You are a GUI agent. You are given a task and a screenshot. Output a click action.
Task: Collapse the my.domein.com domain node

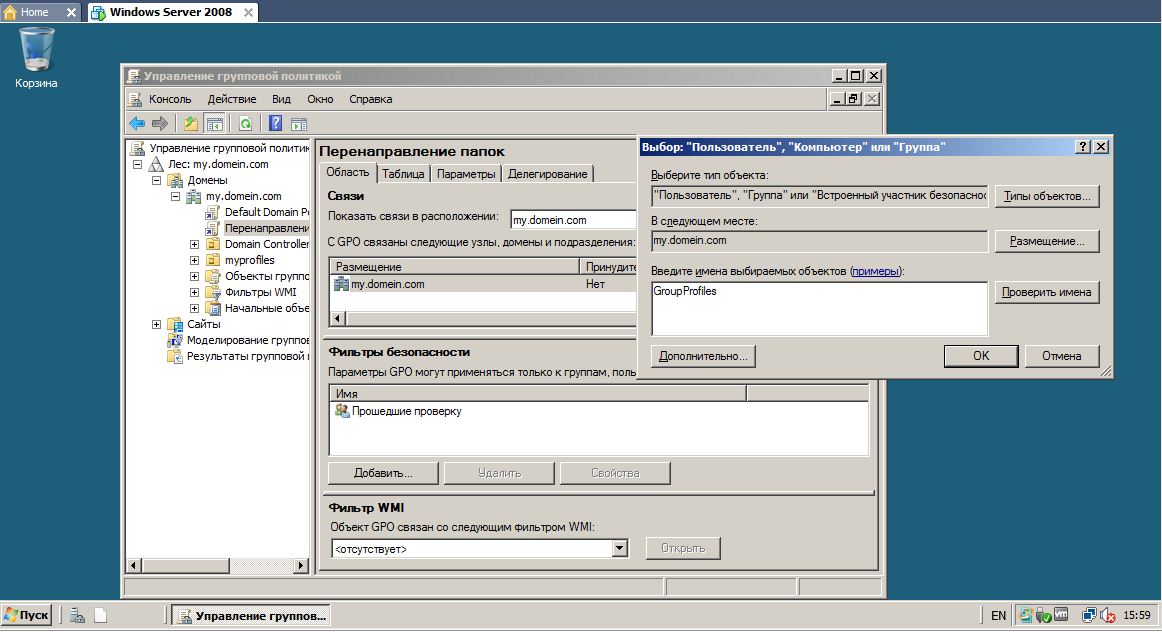(x=176, y=196)
